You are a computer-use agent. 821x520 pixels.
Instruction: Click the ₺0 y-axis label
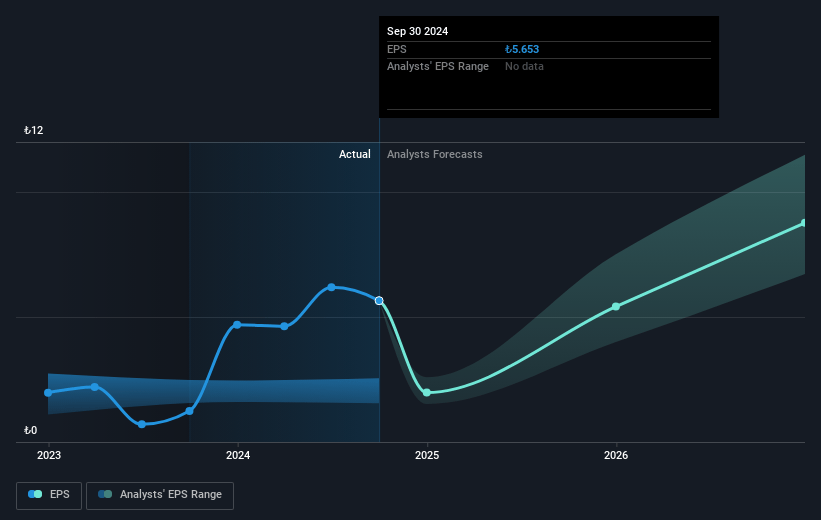pyautogui.click(x=30, y=430)
